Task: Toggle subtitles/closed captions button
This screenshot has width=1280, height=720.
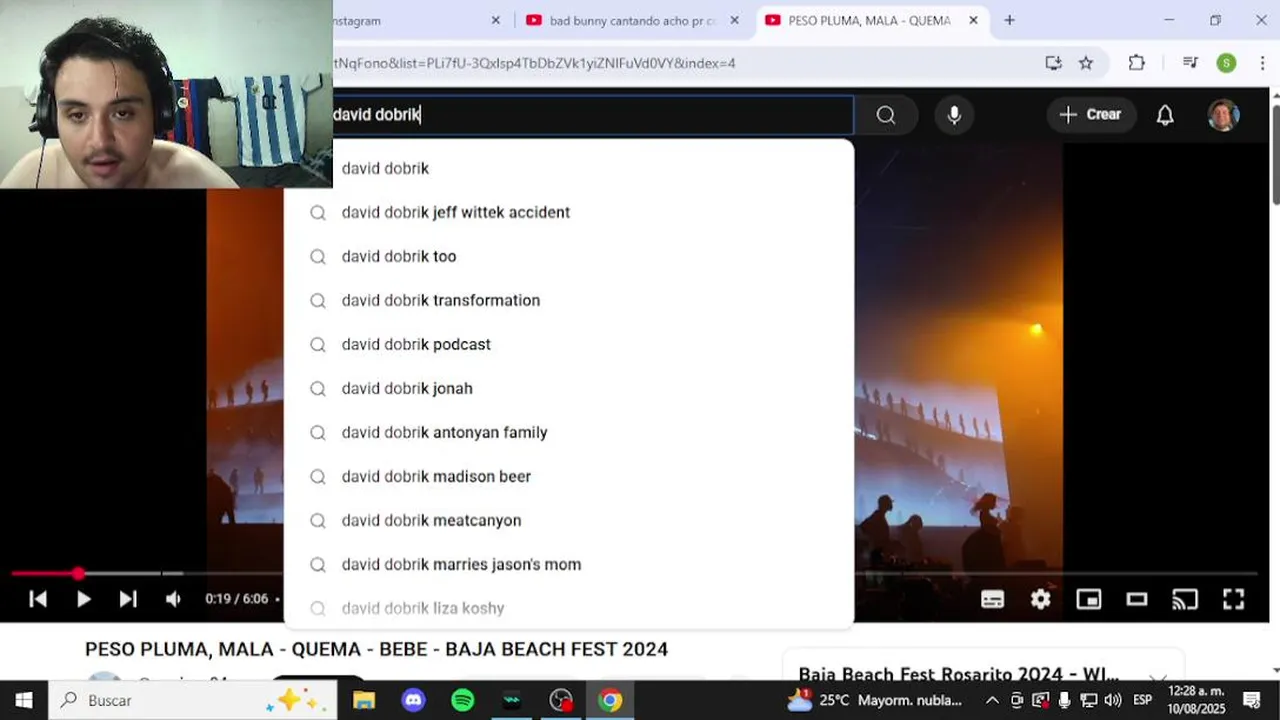Action: (992, 599)
